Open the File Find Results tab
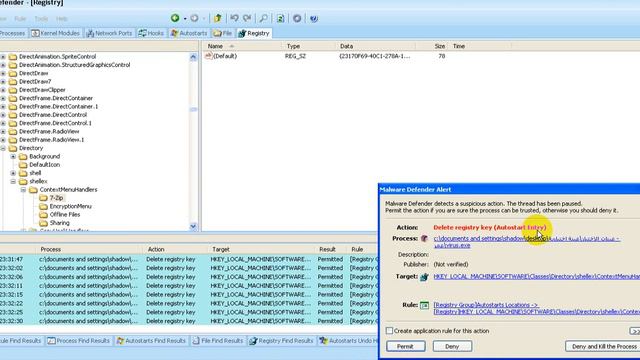640x360 pixels. (218, 340)
